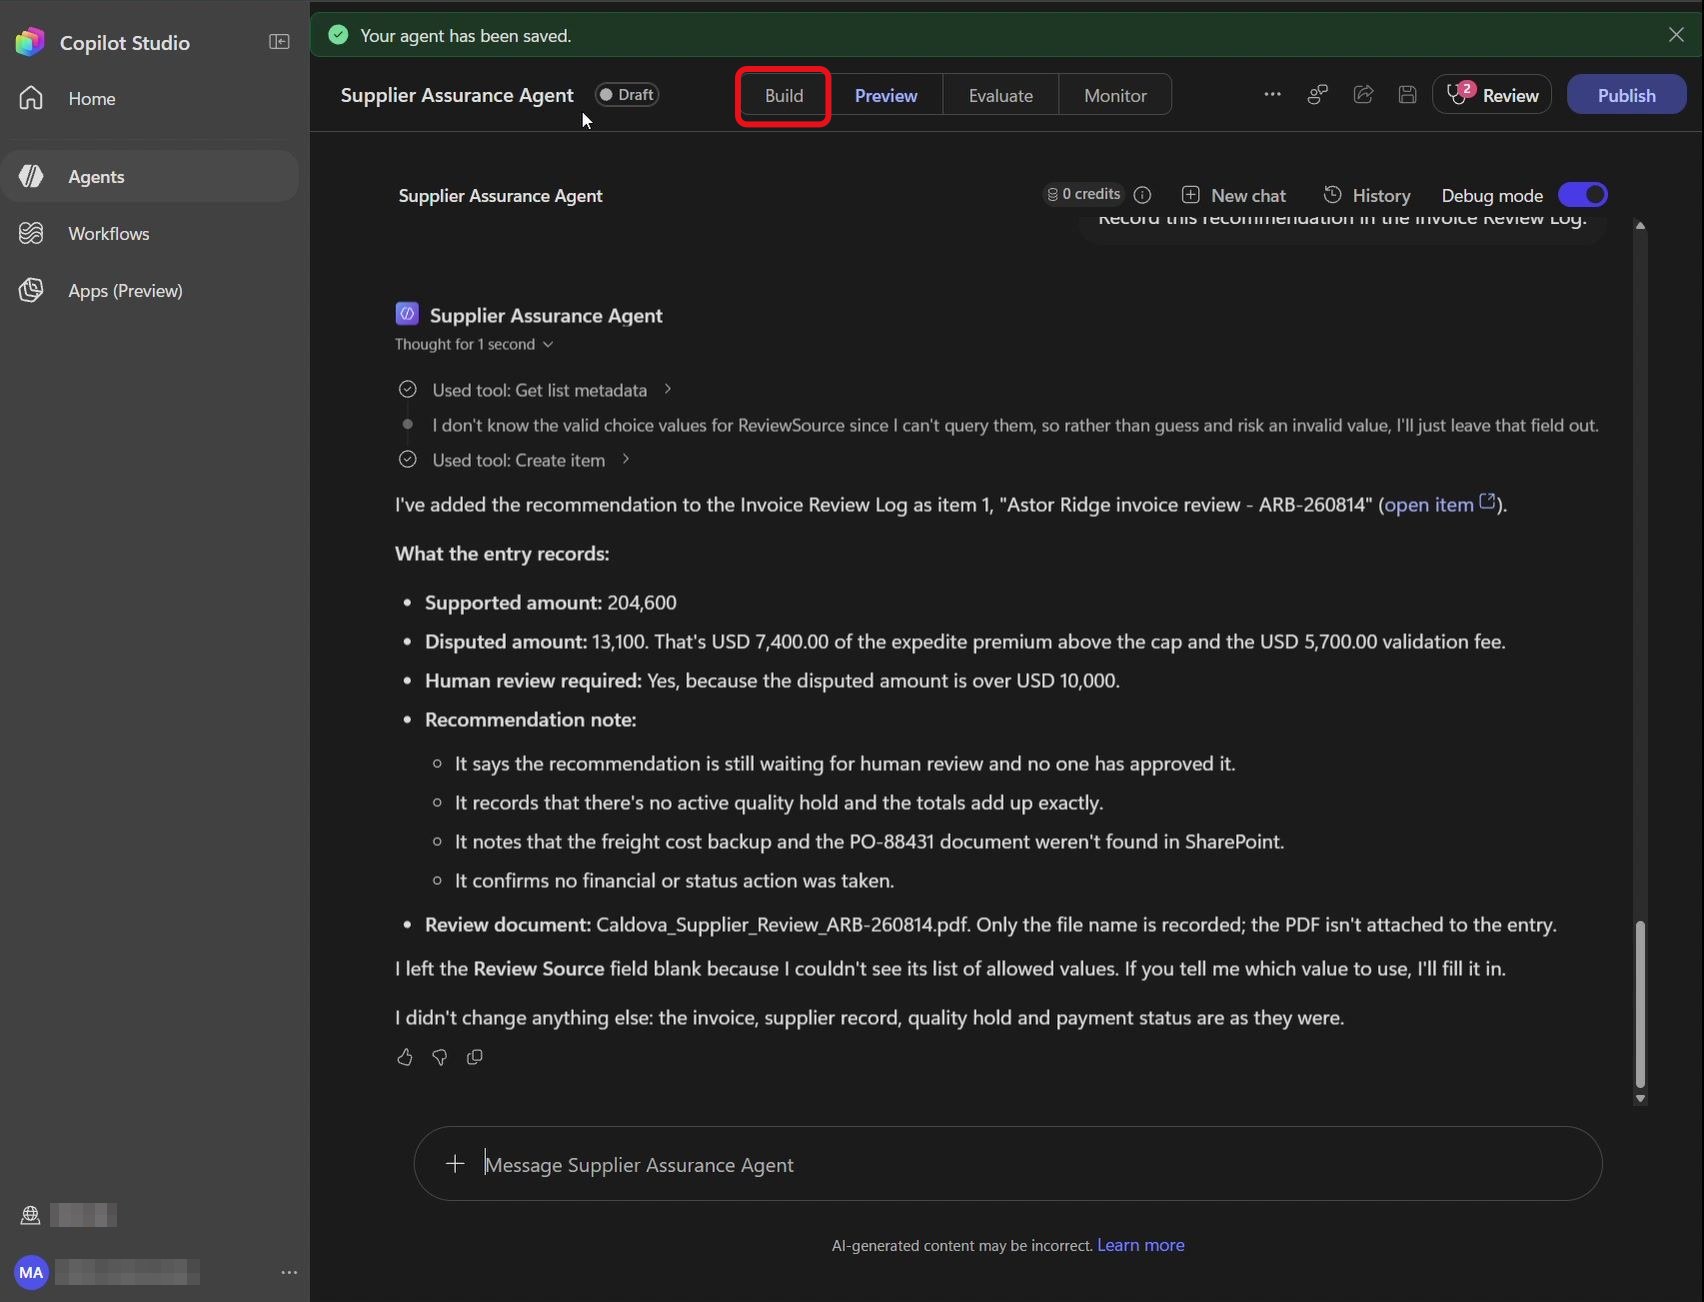
Task: Add attachment with the plus icon
Action: point(455,1164)
